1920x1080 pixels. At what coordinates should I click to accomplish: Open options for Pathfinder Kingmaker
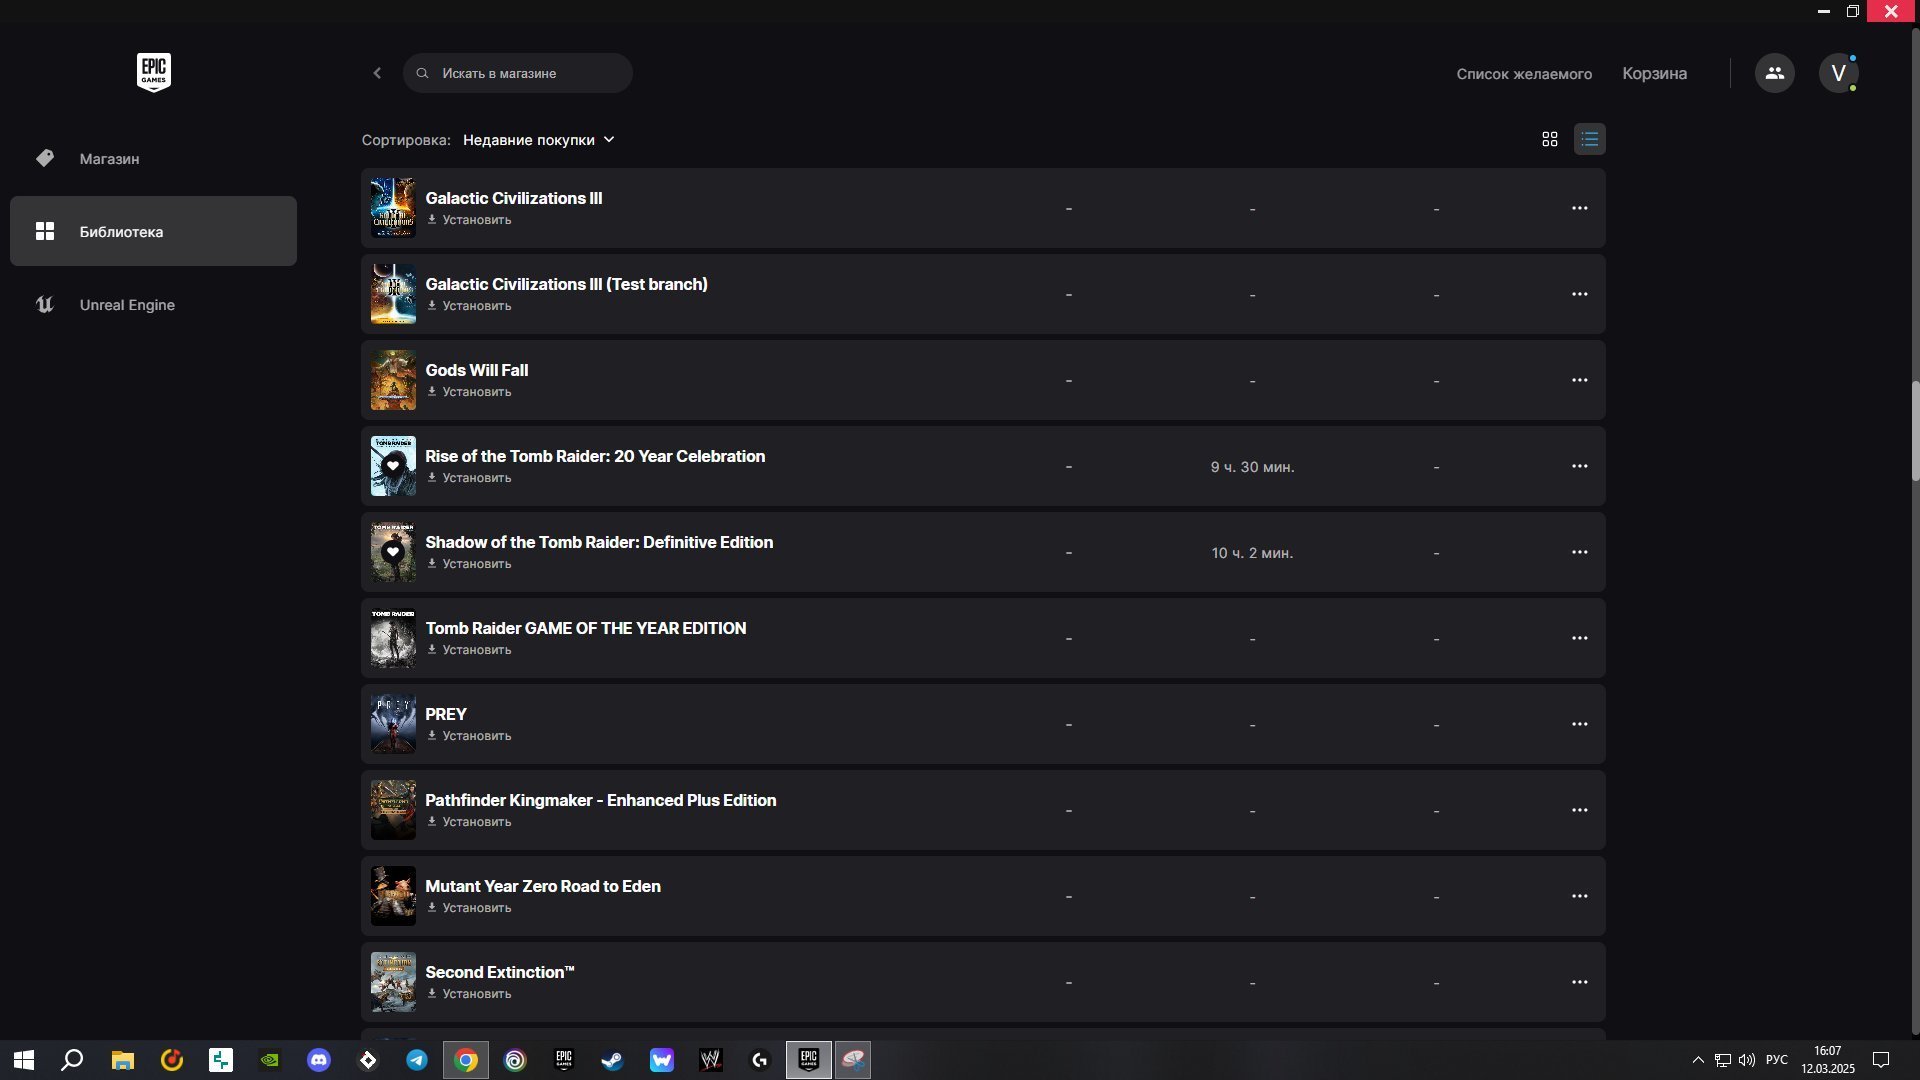(1579, 810)
